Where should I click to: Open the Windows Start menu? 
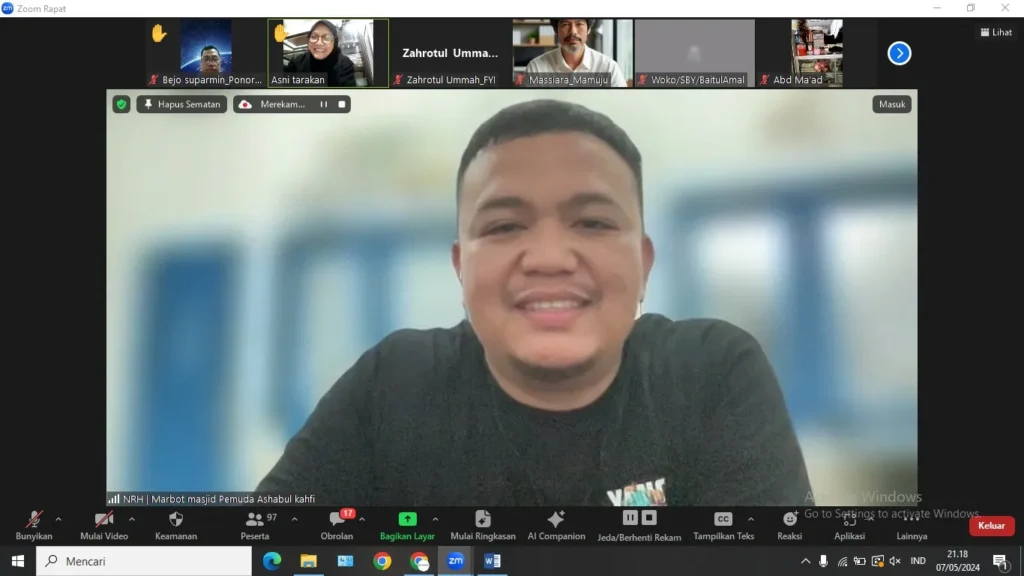tap(18, 561)
